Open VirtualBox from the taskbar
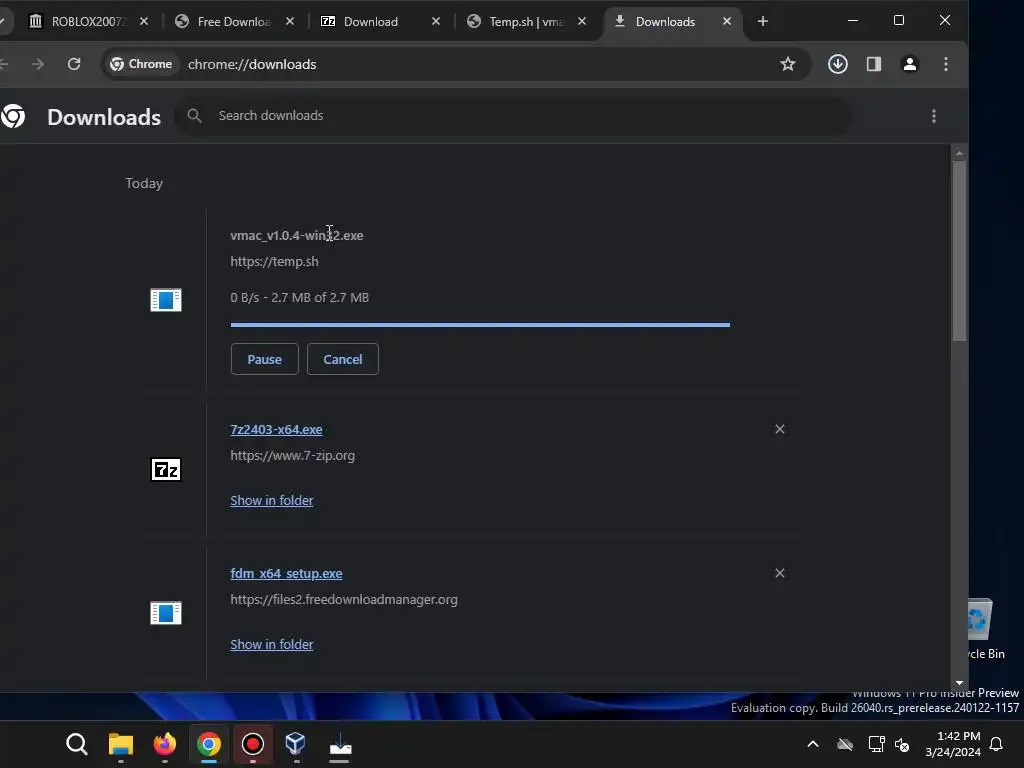This screenshot has height=768, width=1024. (x=296, y=744)
